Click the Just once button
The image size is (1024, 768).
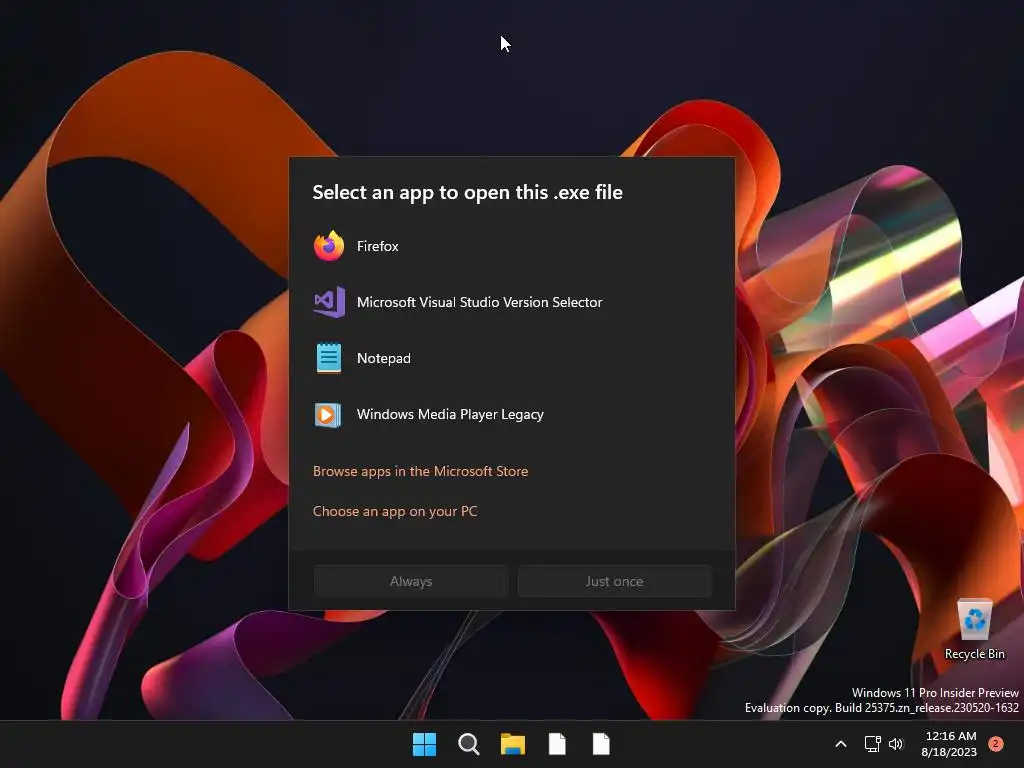[x=615, y=581]
